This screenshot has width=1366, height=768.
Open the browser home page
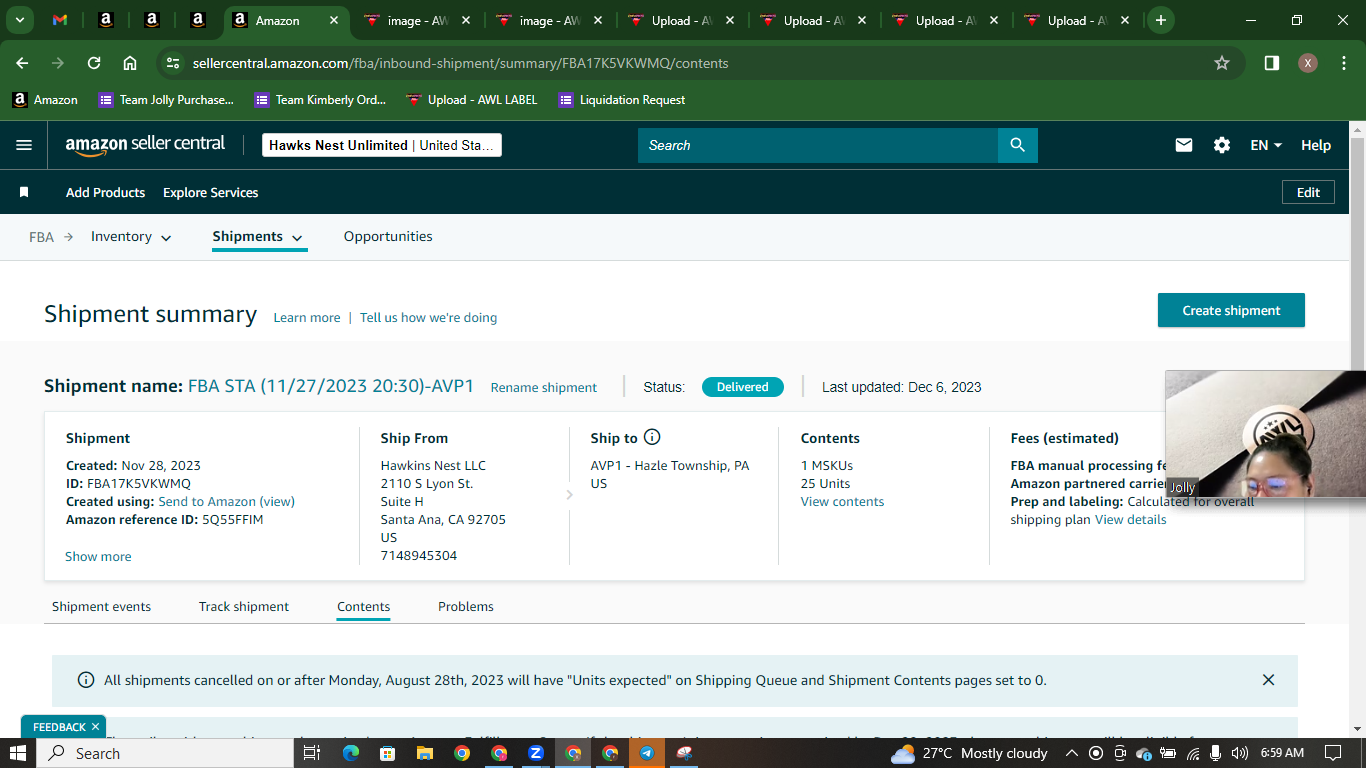click(x=130, y=63)
